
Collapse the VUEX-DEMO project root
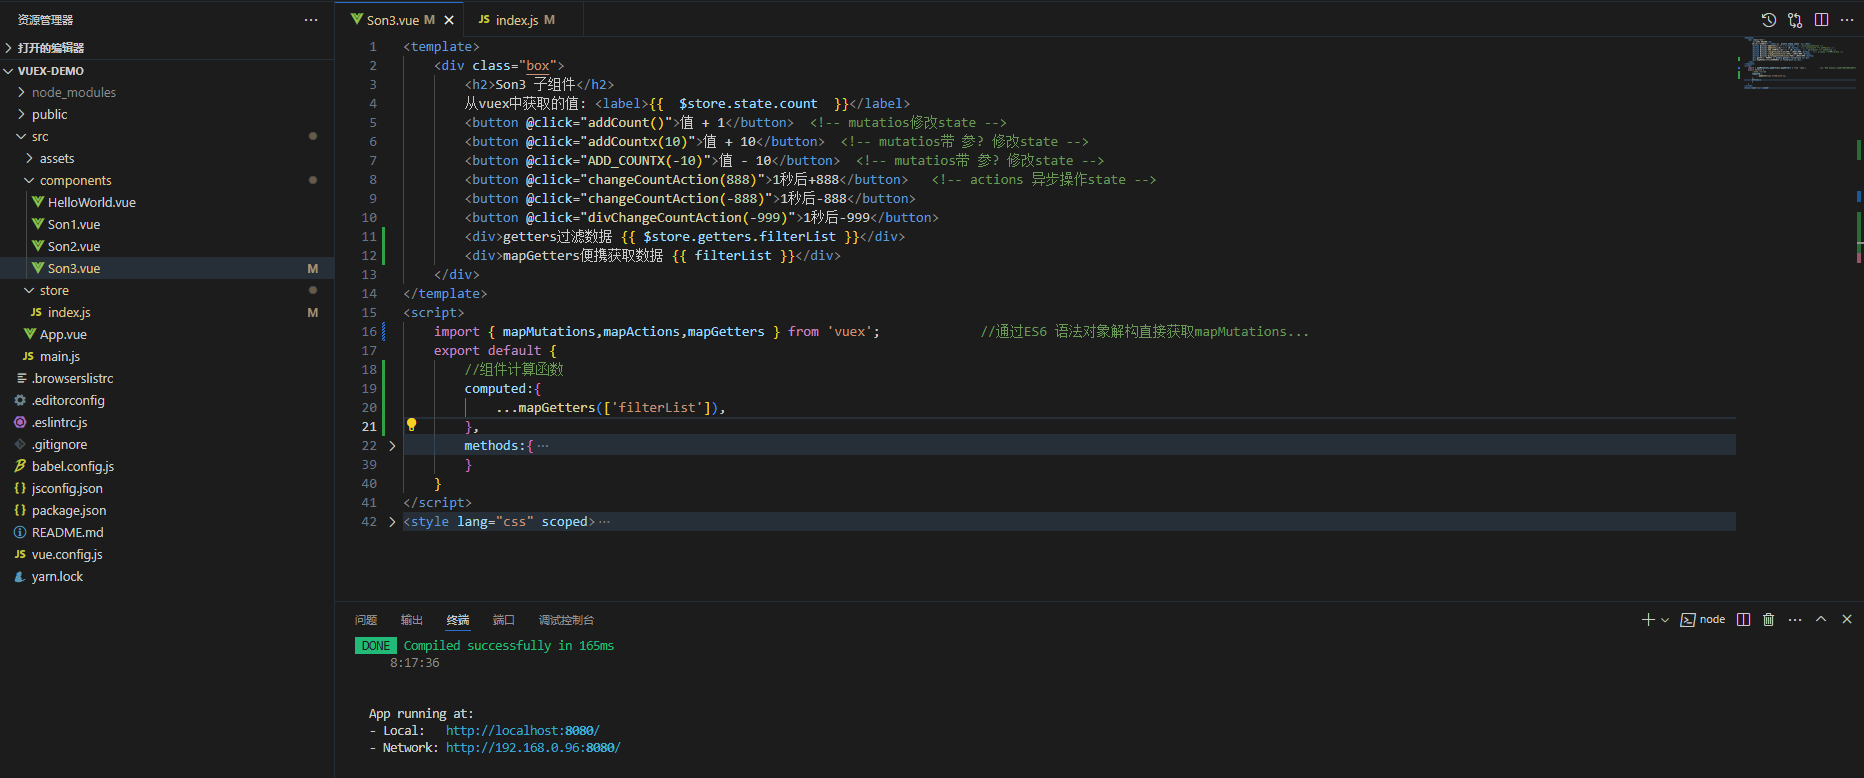[167, 71]
